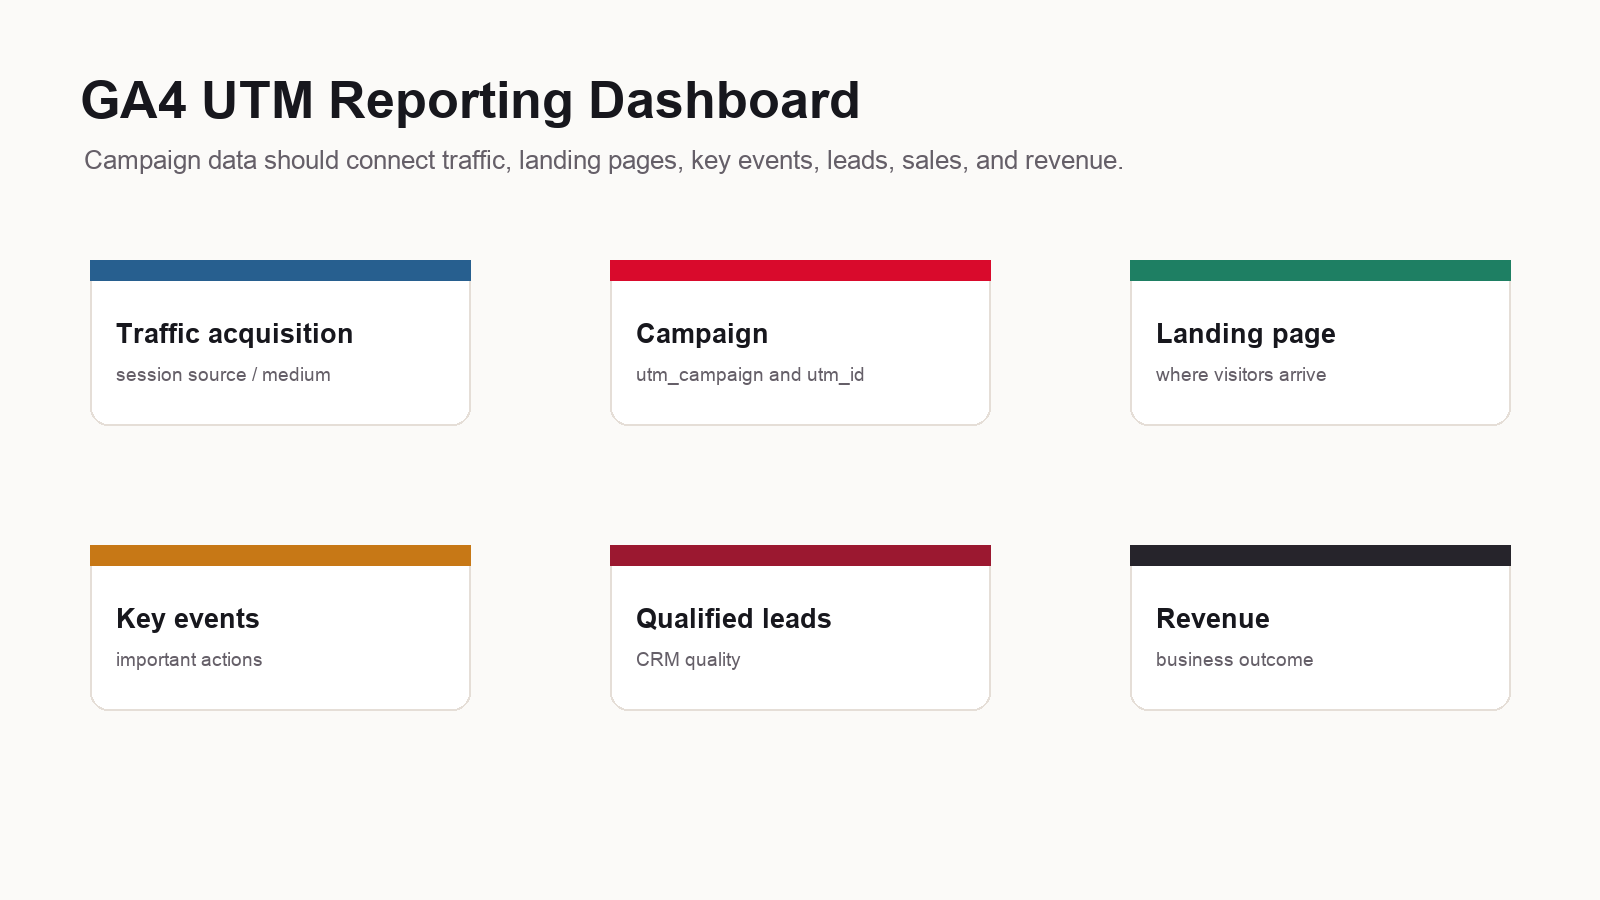The width and height of the screenshot is (1600, 900).
Task: Click the "CRM quality" text
Action: click(x=688, y=660)
